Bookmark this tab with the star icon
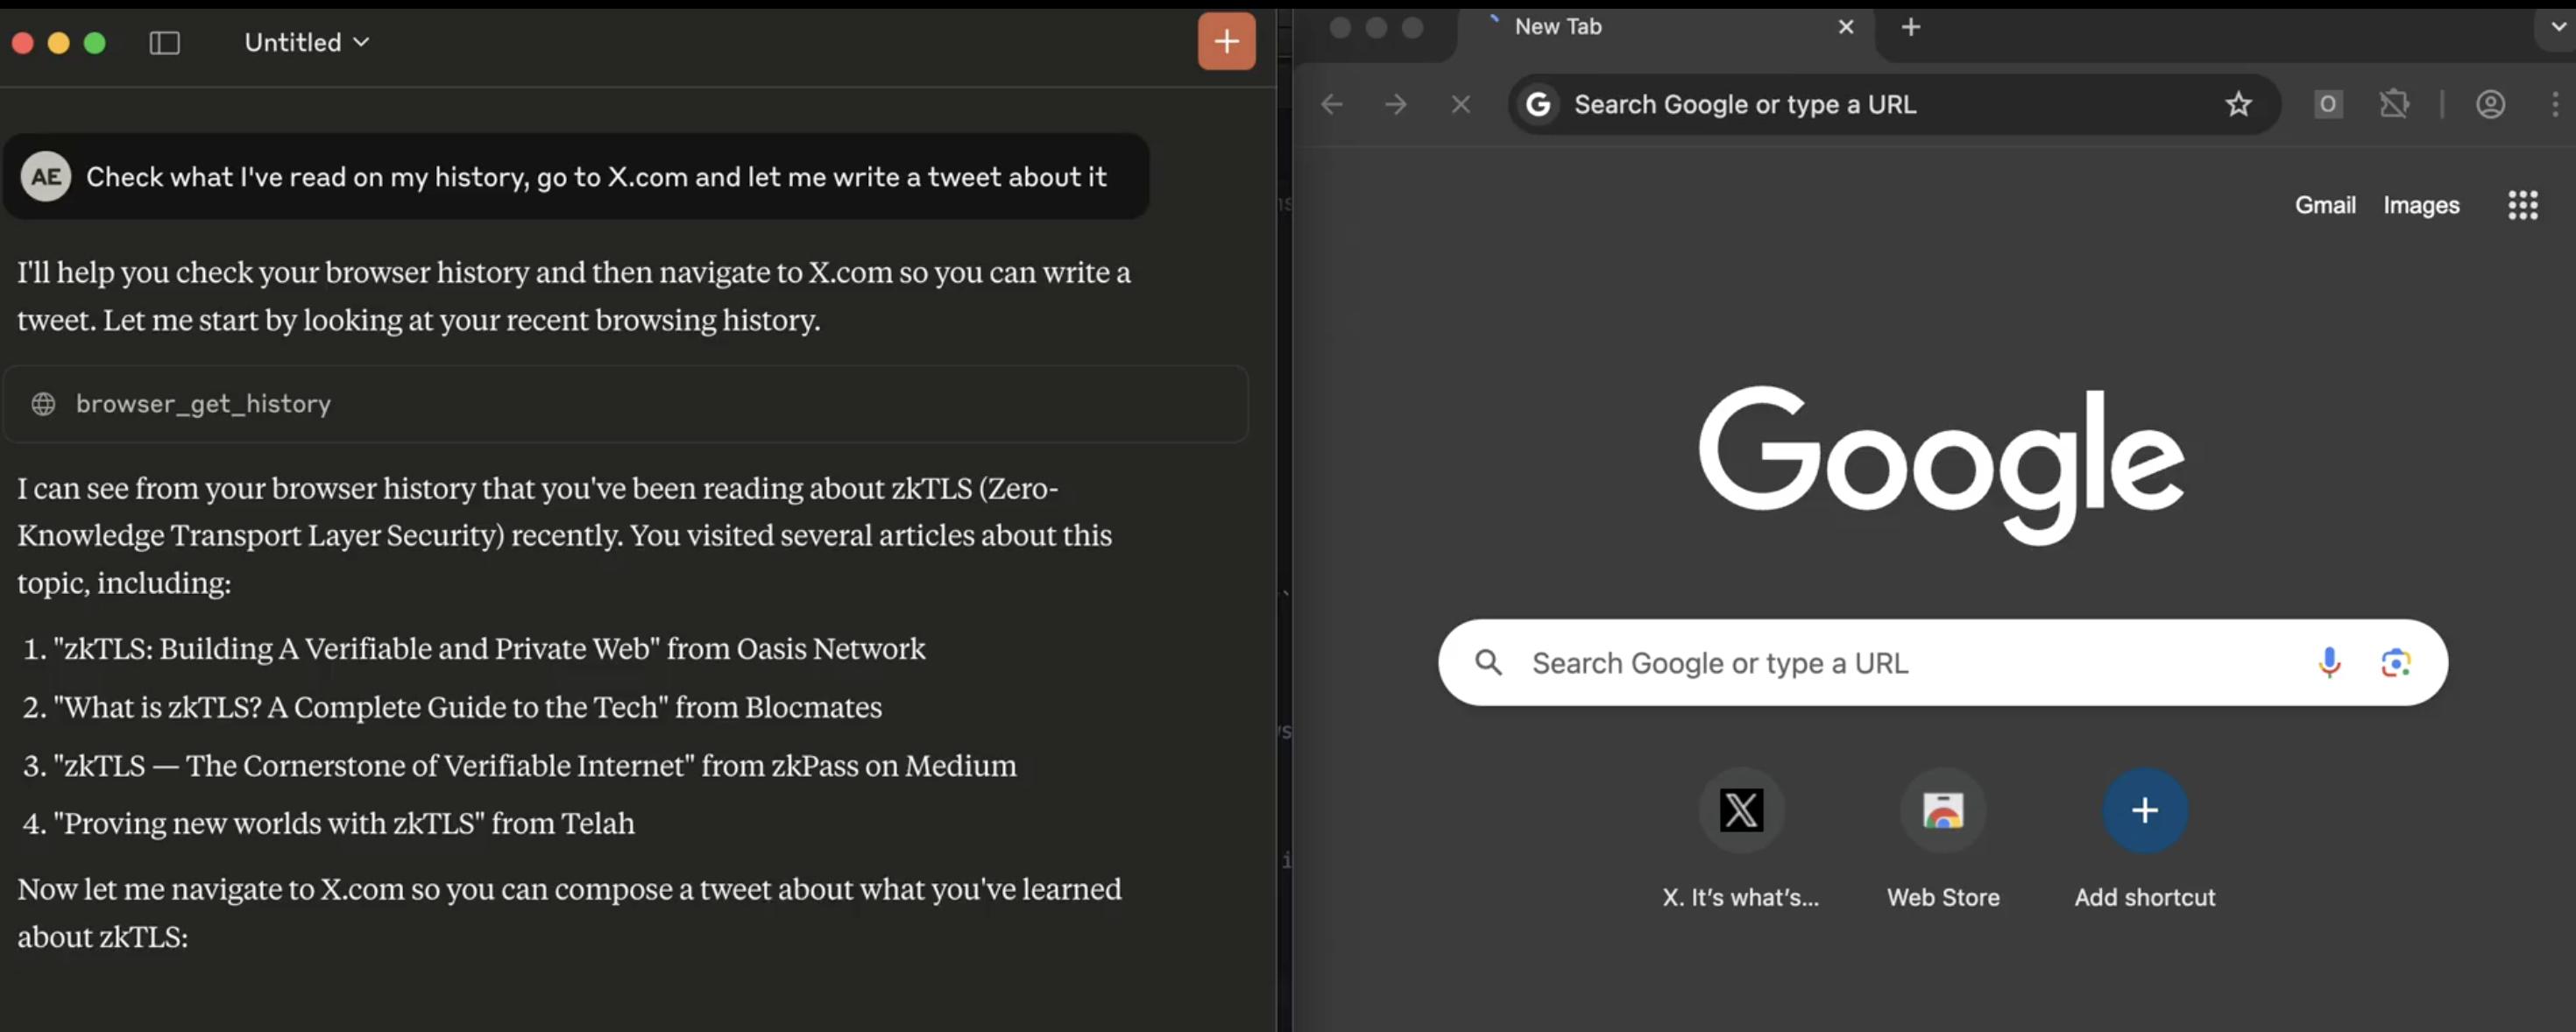Viewport: 2576px width, 1032px height. click(2238, 104)
